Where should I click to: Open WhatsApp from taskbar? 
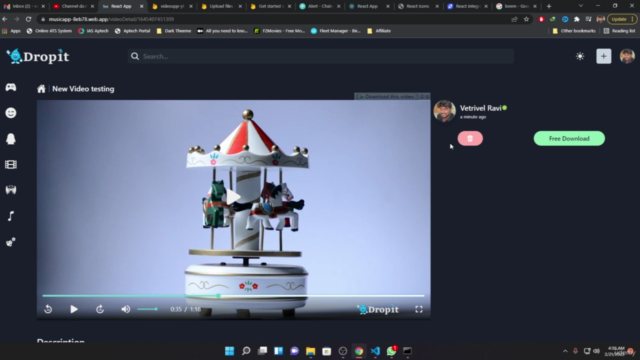[391, 351]
